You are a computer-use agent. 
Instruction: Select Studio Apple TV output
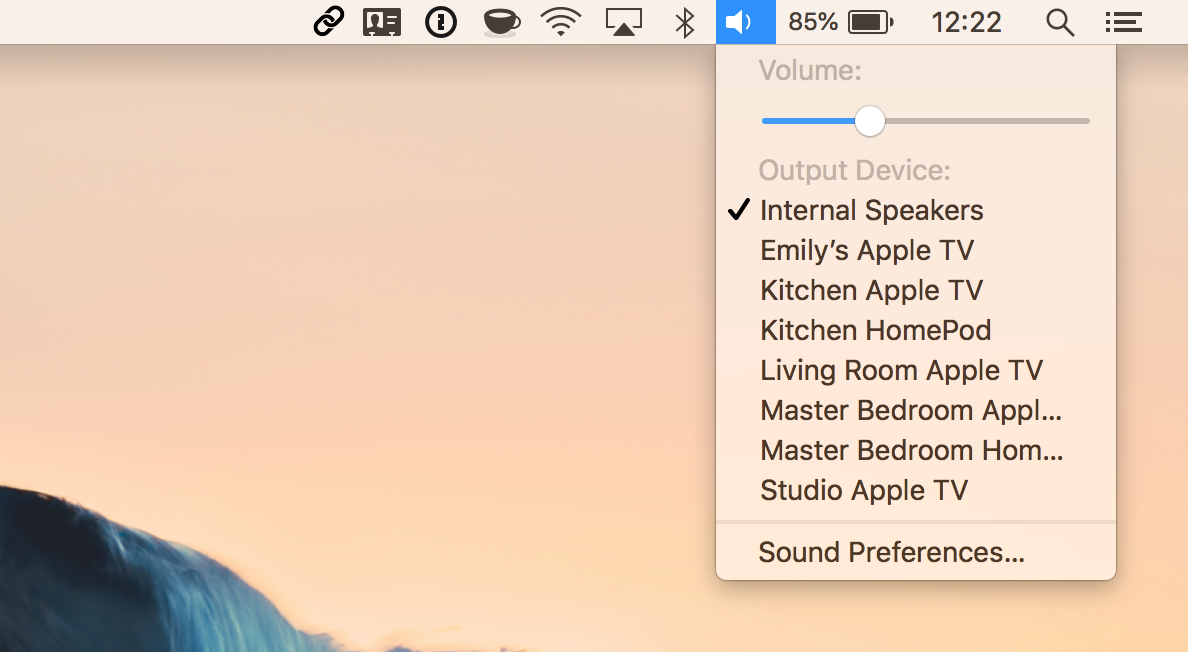click(864, 490)
